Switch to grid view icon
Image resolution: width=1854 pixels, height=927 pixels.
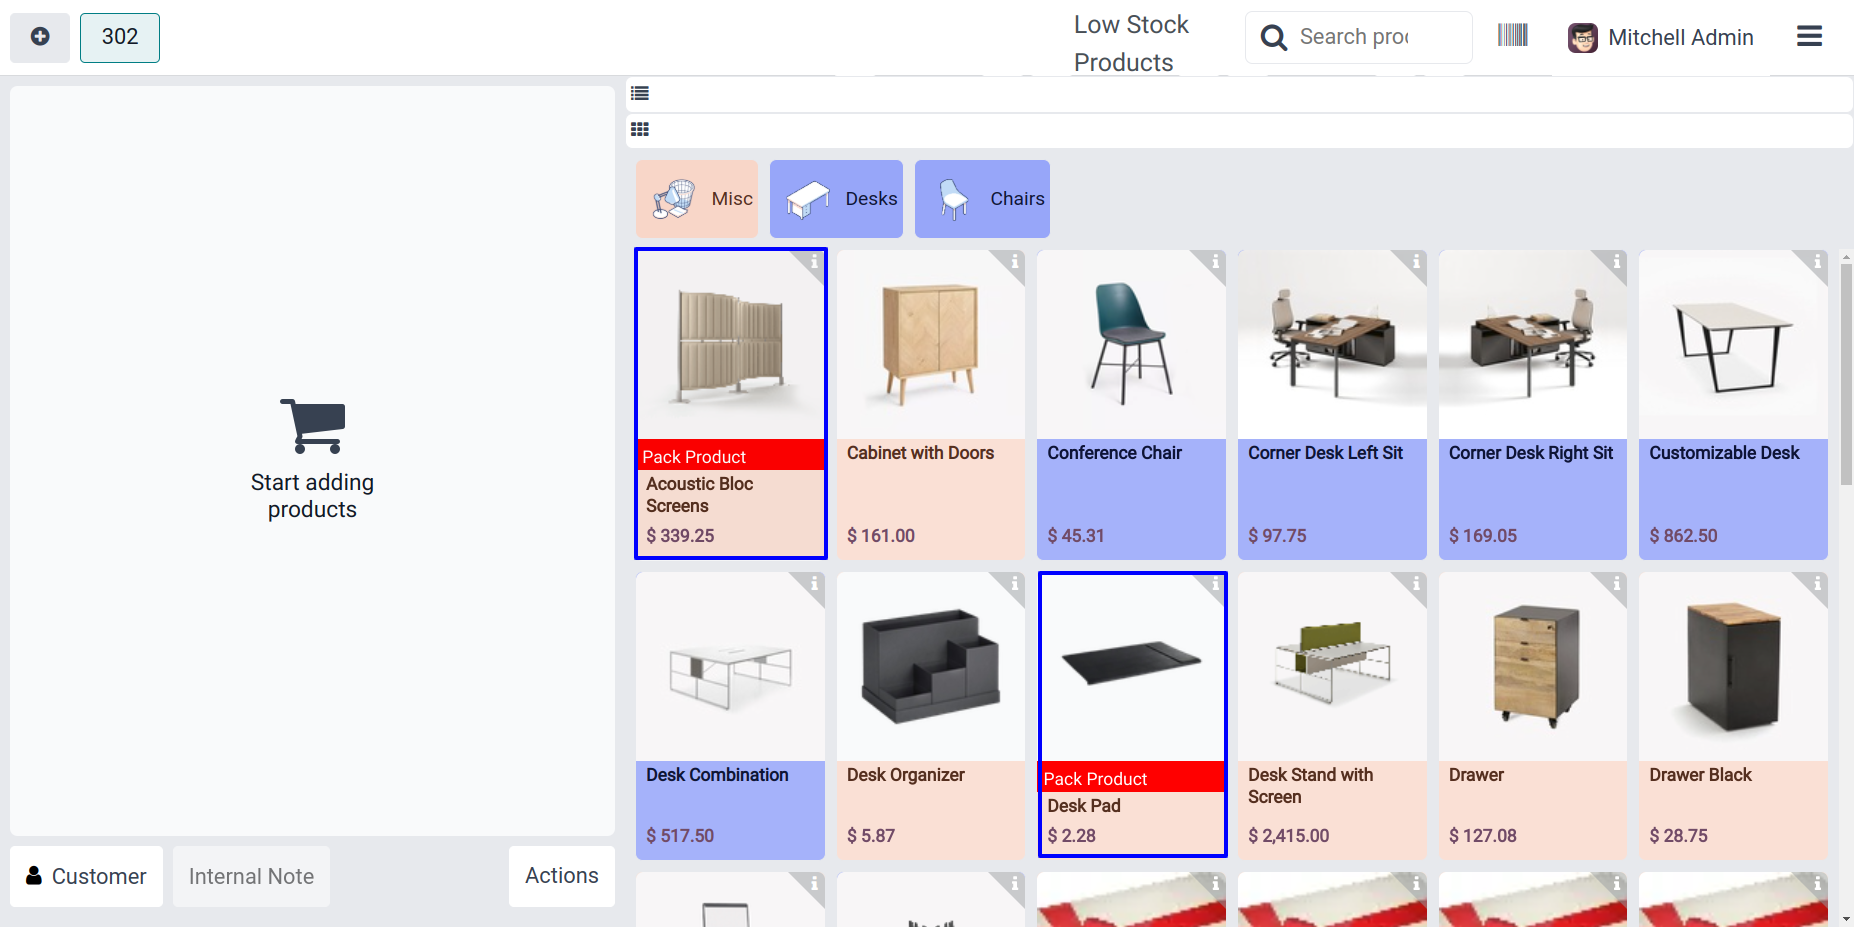coord(640,129)
